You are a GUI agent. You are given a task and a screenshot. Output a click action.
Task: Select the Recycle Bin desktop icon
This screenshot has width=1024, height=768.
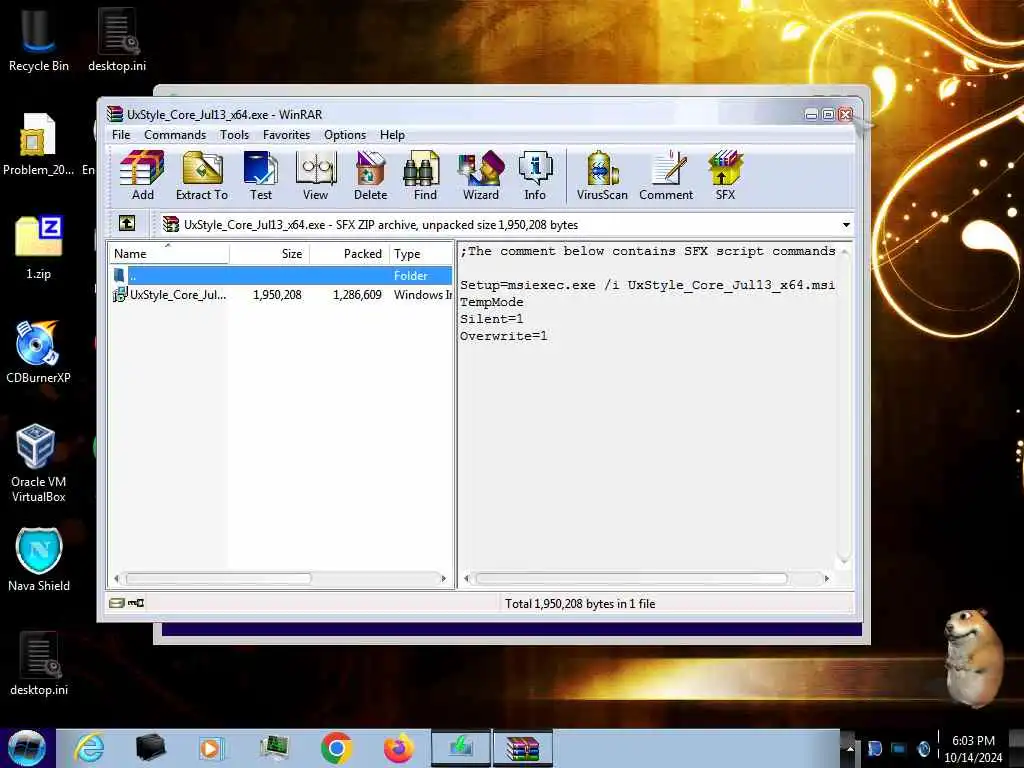point(39,40)
